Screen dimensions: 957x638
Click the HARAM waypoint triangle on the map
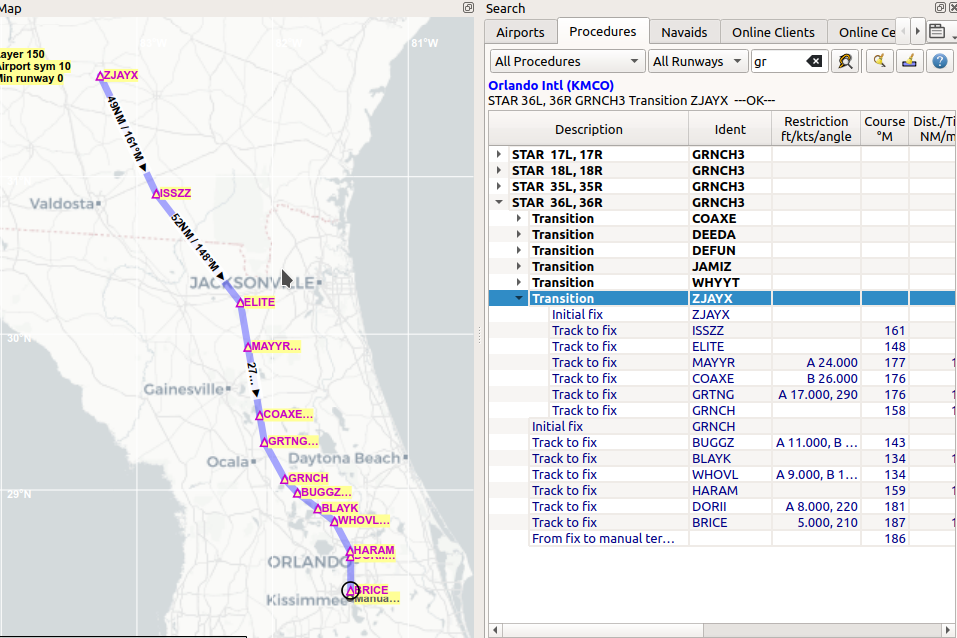coord(350,551)
